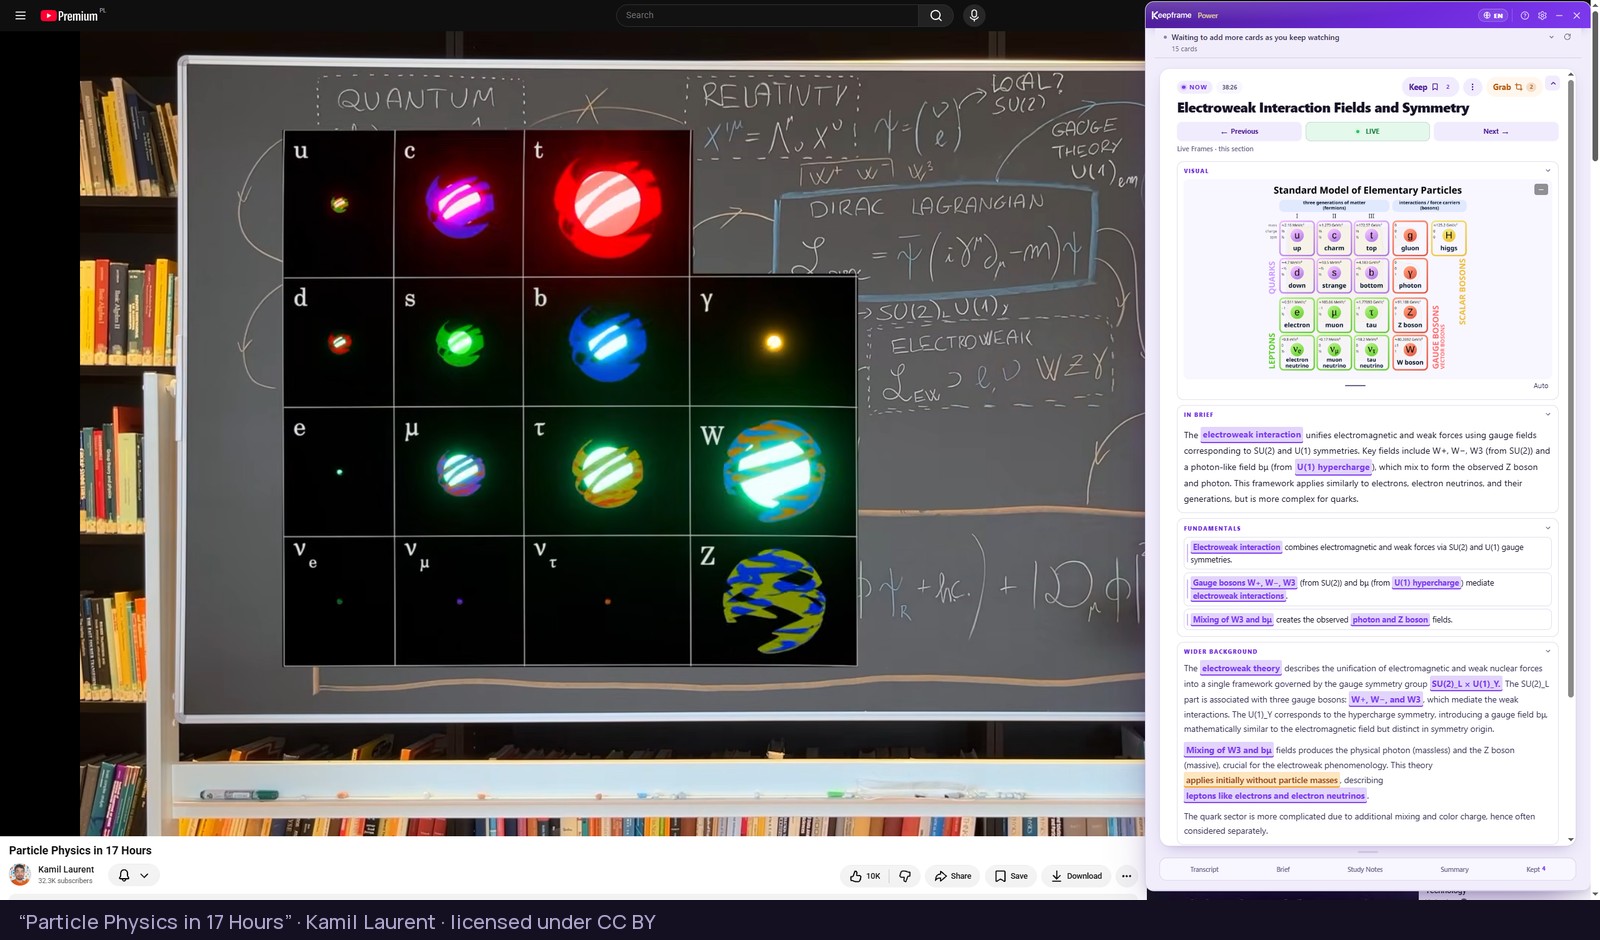
Task: Toggle the LIVE frames button
Action: click(x=1367, y=131)
